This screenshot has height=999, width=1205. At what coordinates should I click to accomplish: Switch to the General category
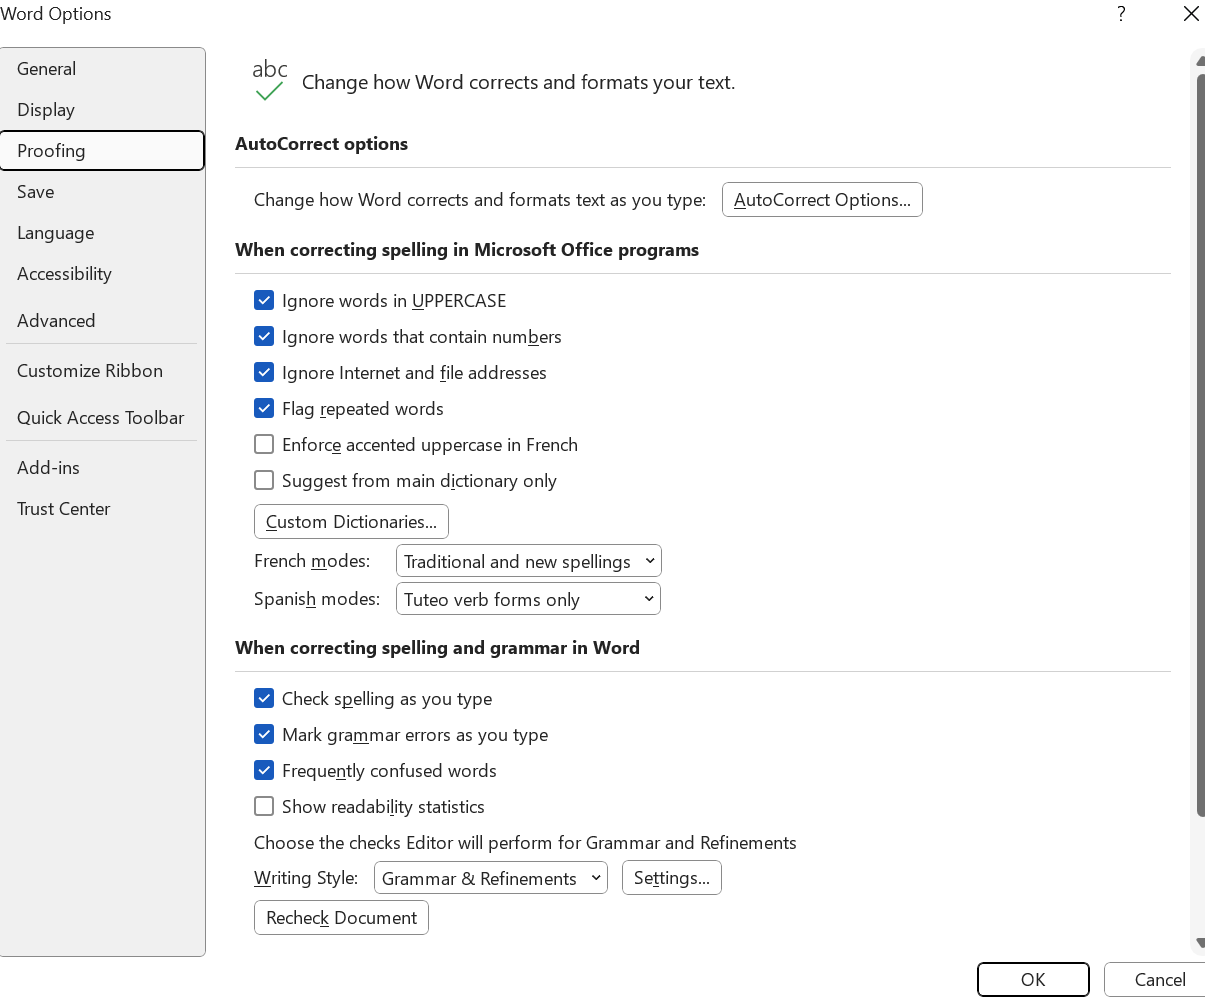[x=102, y=69]
